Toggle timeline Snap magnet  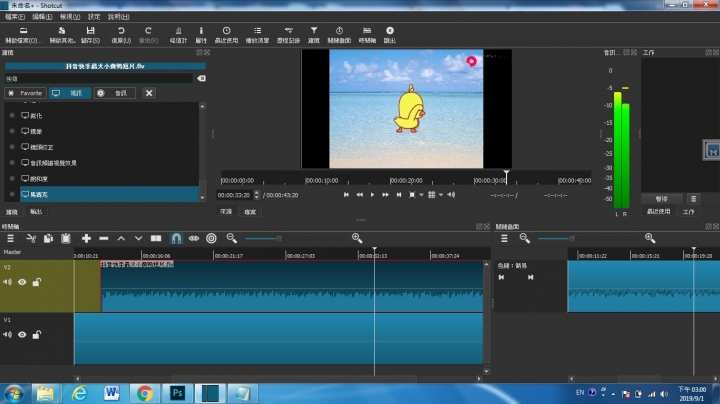[176, 238]
